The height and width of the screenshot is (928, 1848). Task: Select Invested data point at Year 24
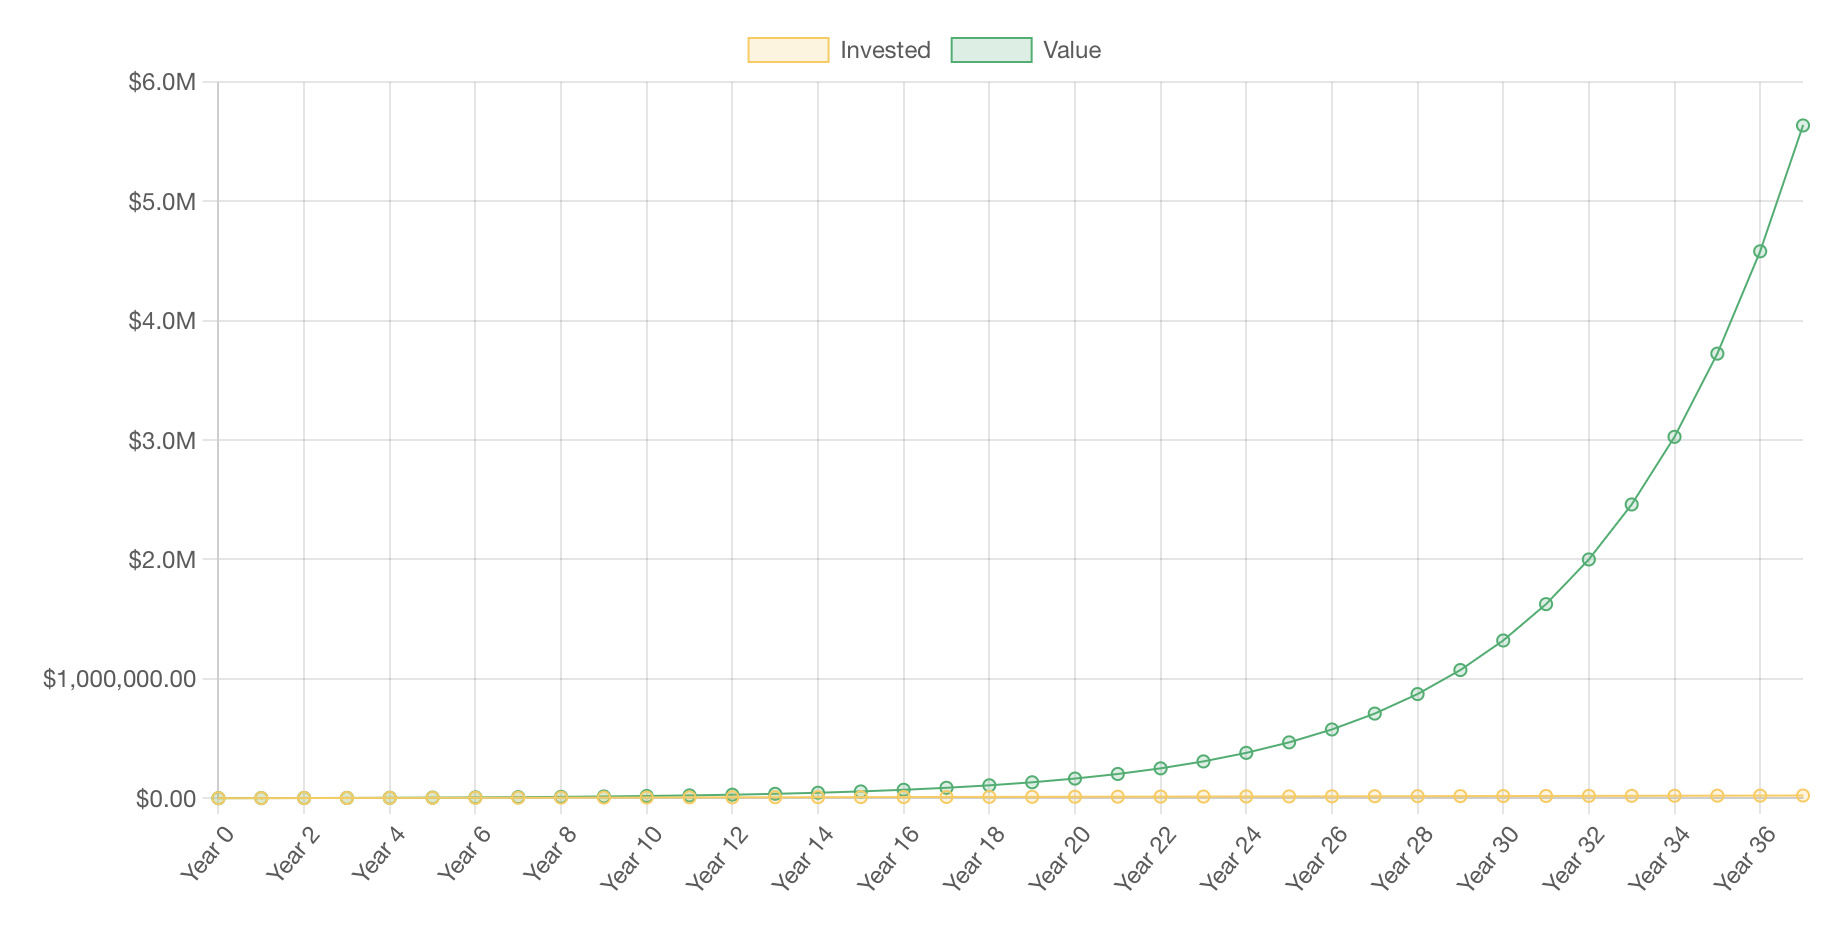tap(1246, 797)
